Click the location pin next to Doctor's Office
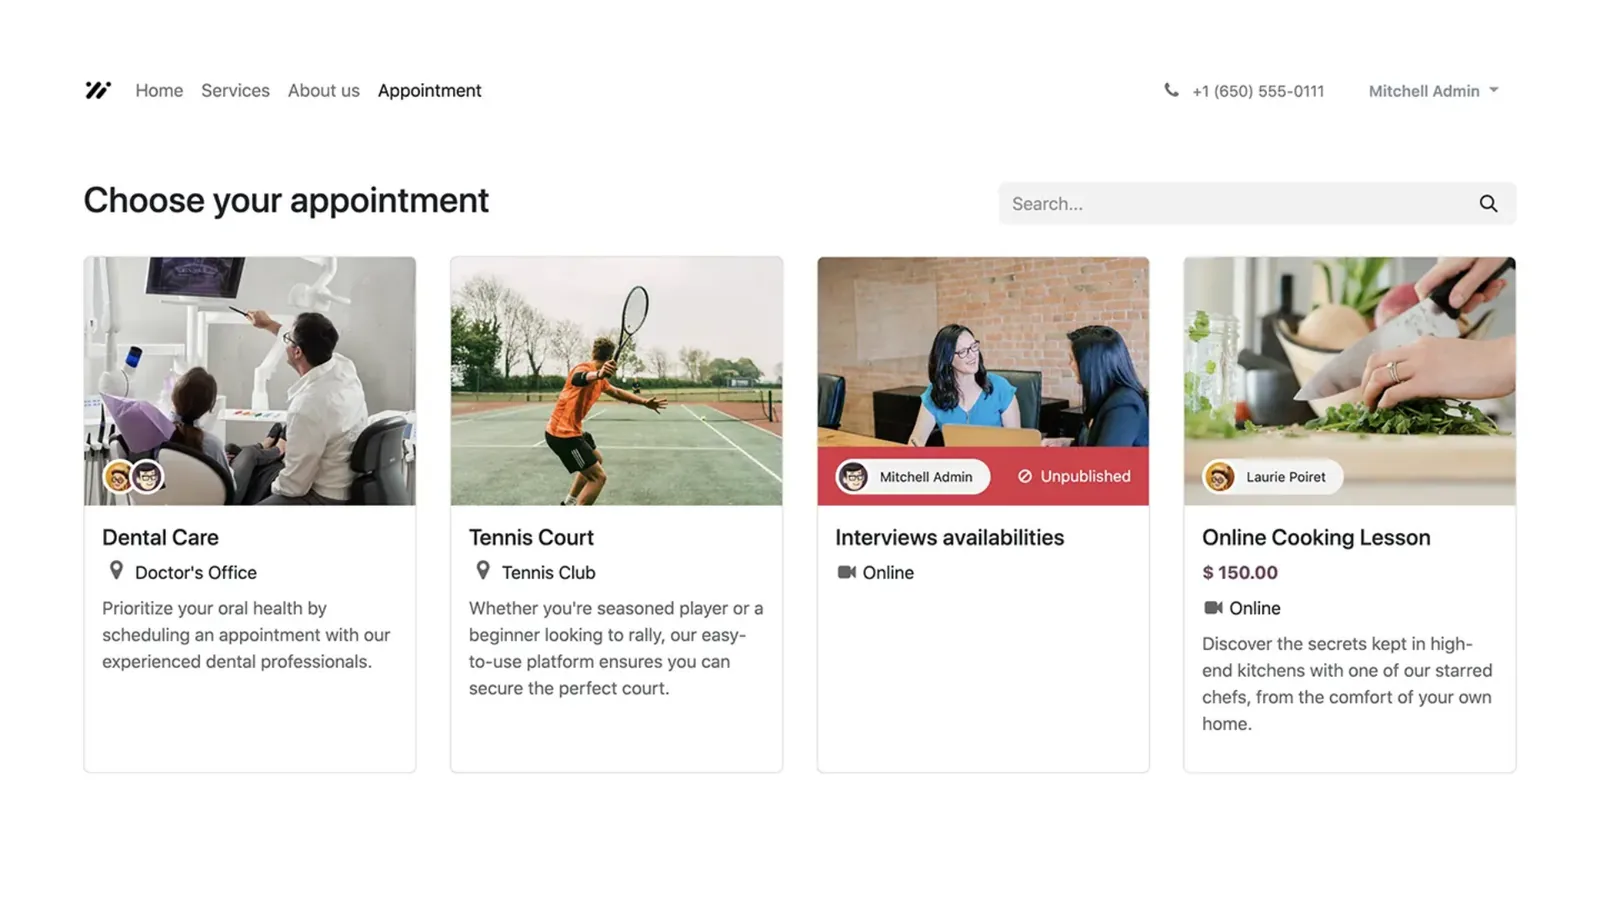1600x900 pixels. click(x=116, y=571)
